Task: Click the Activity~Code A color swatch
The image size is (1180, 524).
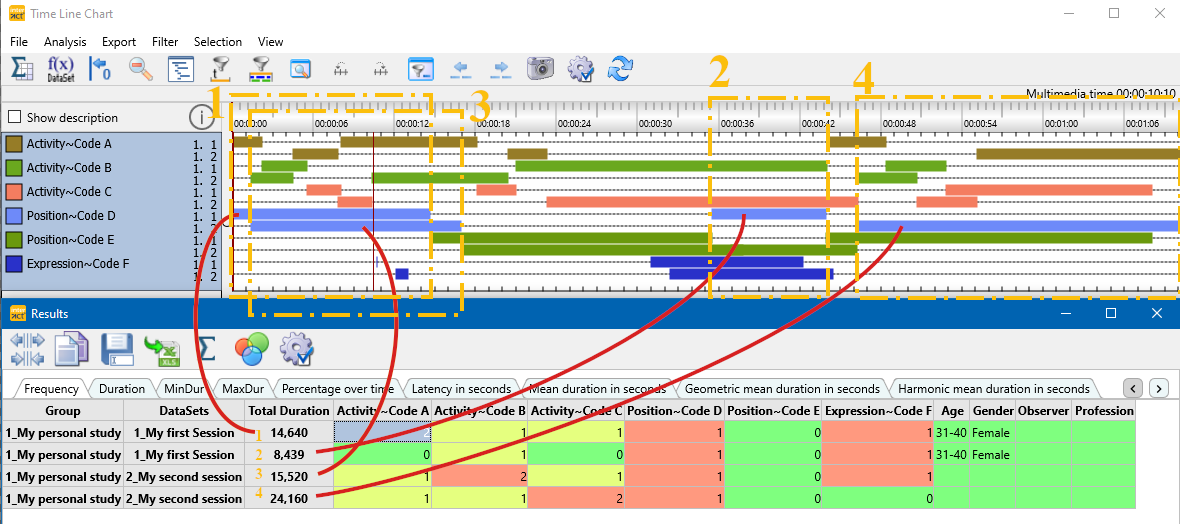Action: [14, 143]
